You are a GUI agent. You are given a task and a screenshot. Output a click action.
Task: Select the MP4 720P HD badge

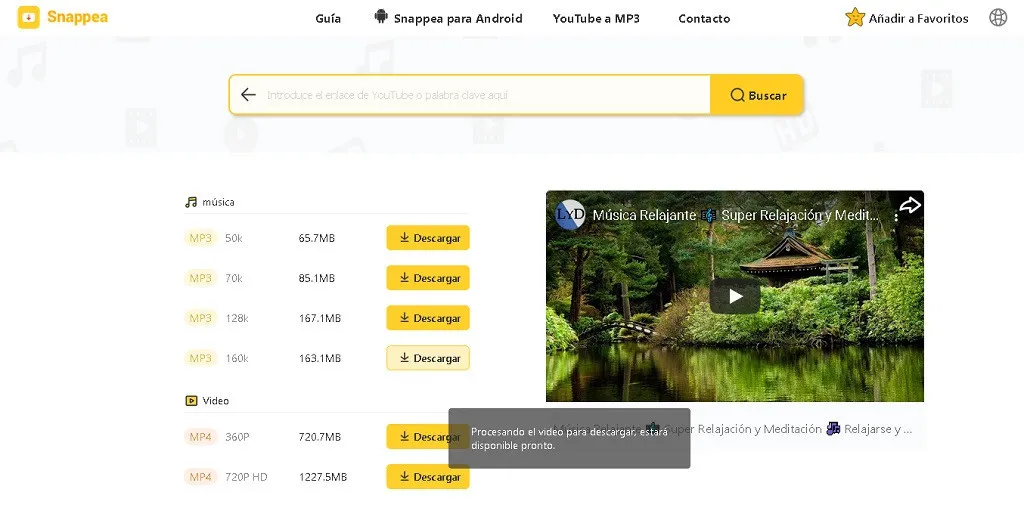(201, 477)
